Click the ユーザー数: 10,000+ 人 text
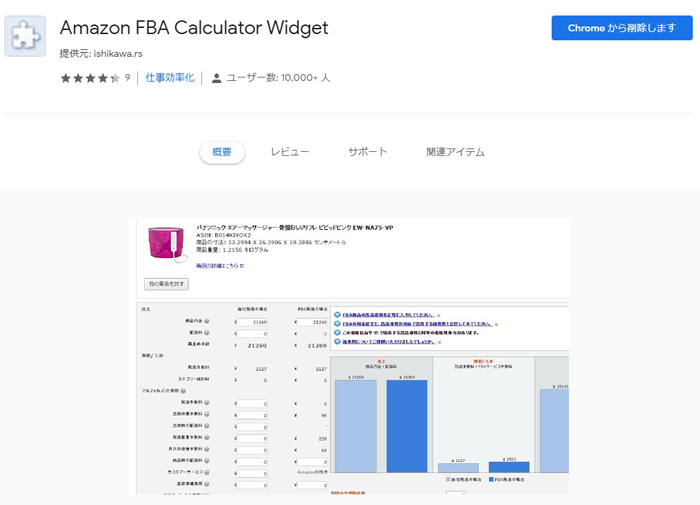Screen dimensions: 700x505 coord(278,78)
